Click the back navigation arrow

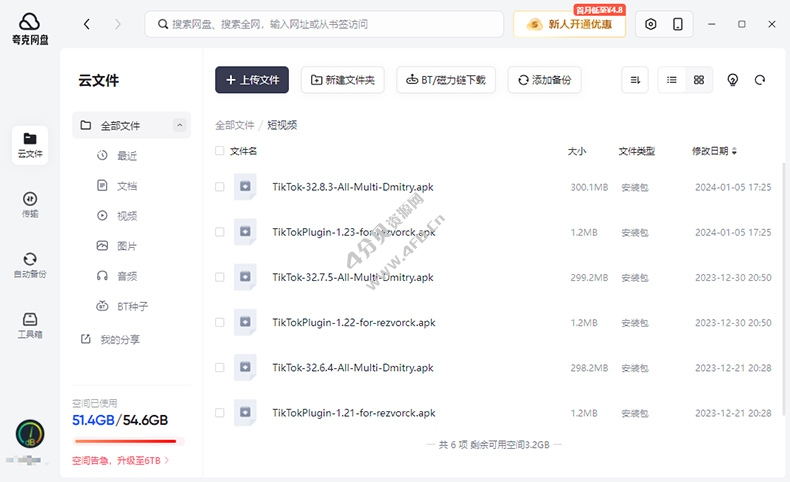pos(87,24)
